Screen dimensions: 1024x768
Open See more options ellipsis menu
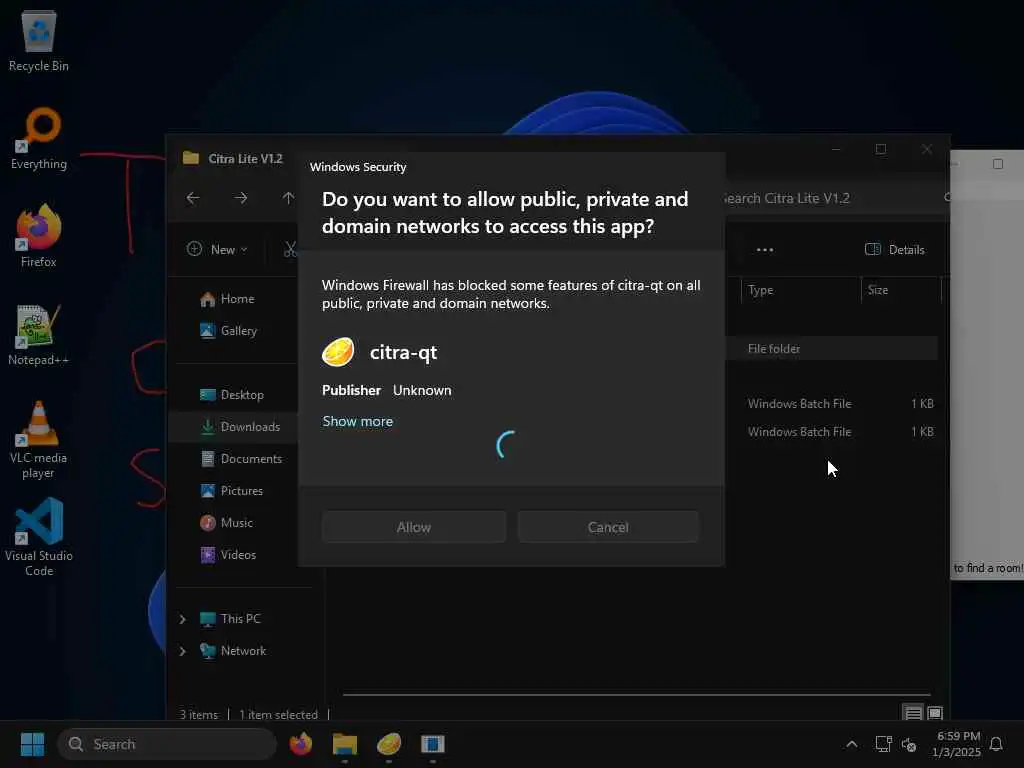[x=765, y=249]
